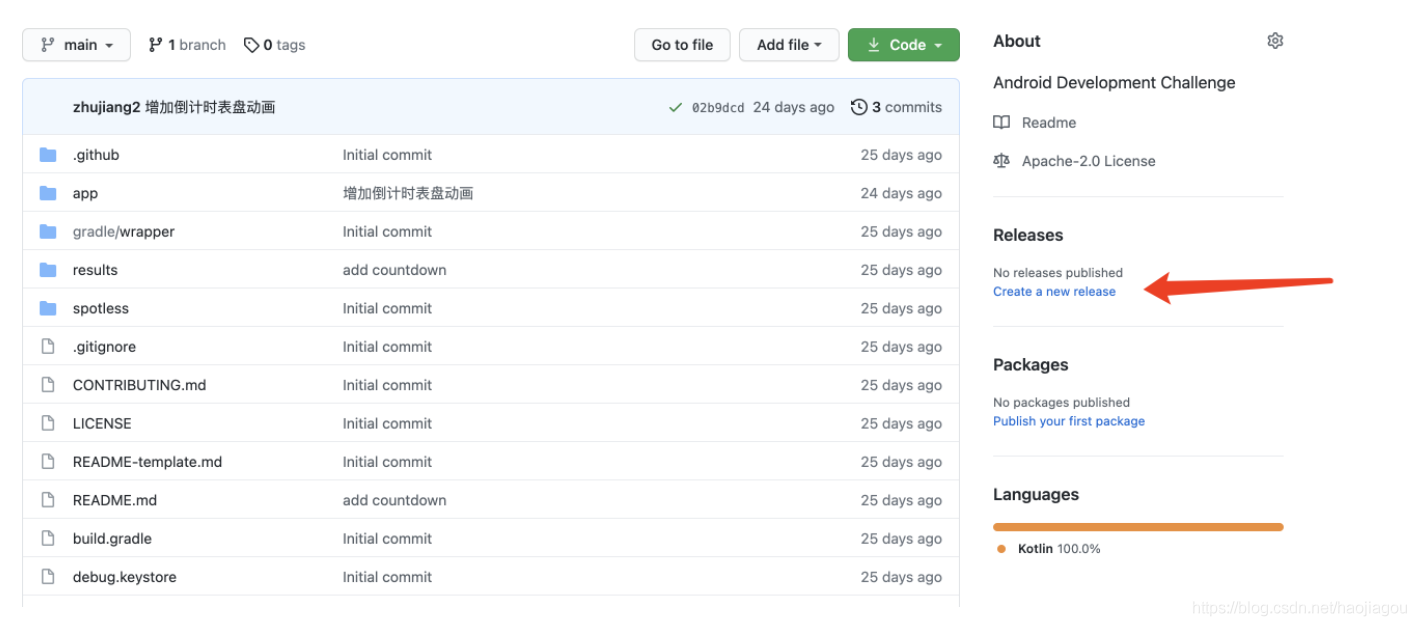Open the .gitignore file
This screenshot has height=626, width=1416.
(104, 347)
